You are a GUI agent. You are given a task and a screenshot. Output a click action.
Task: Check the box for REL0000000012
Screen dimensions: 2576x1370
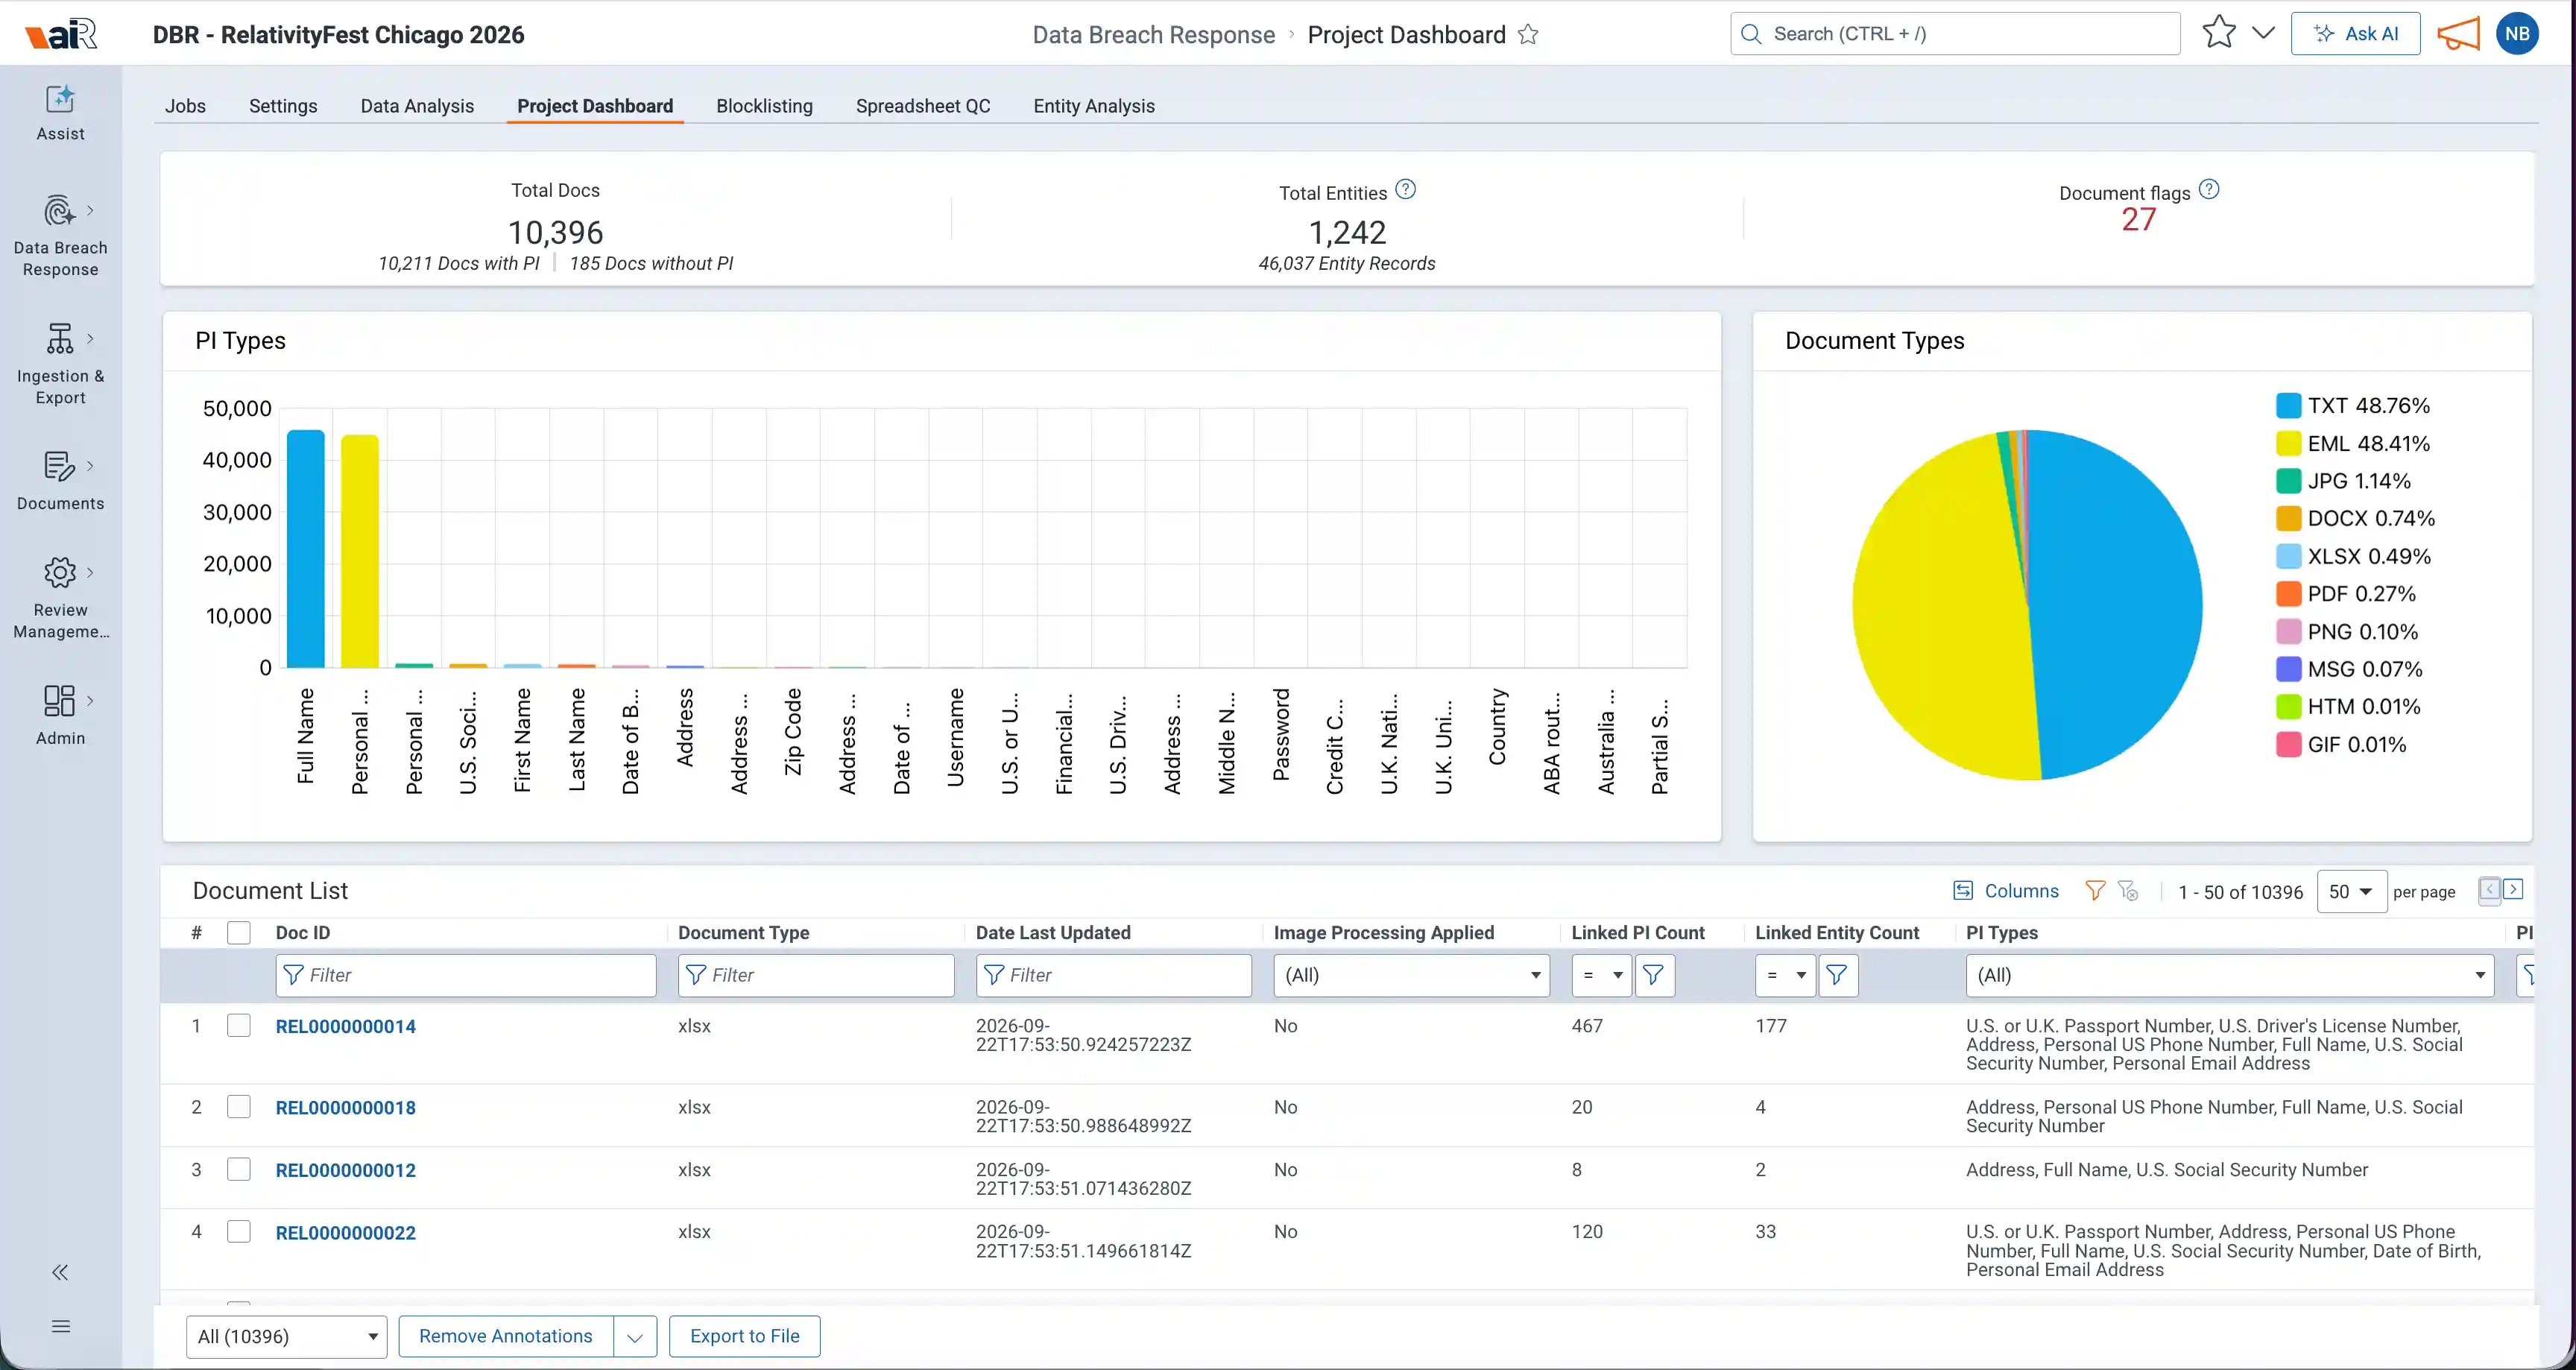[x=239, y=1170]
